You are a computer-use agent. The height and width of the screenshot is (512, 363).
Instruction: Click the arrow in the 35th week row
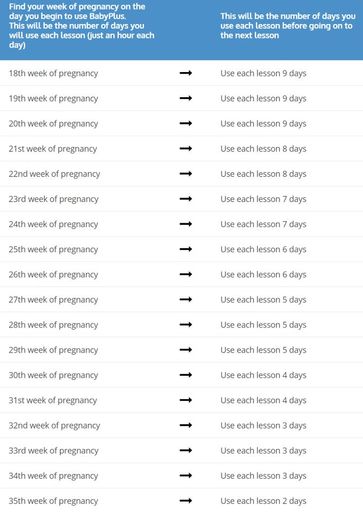point(186,500)
